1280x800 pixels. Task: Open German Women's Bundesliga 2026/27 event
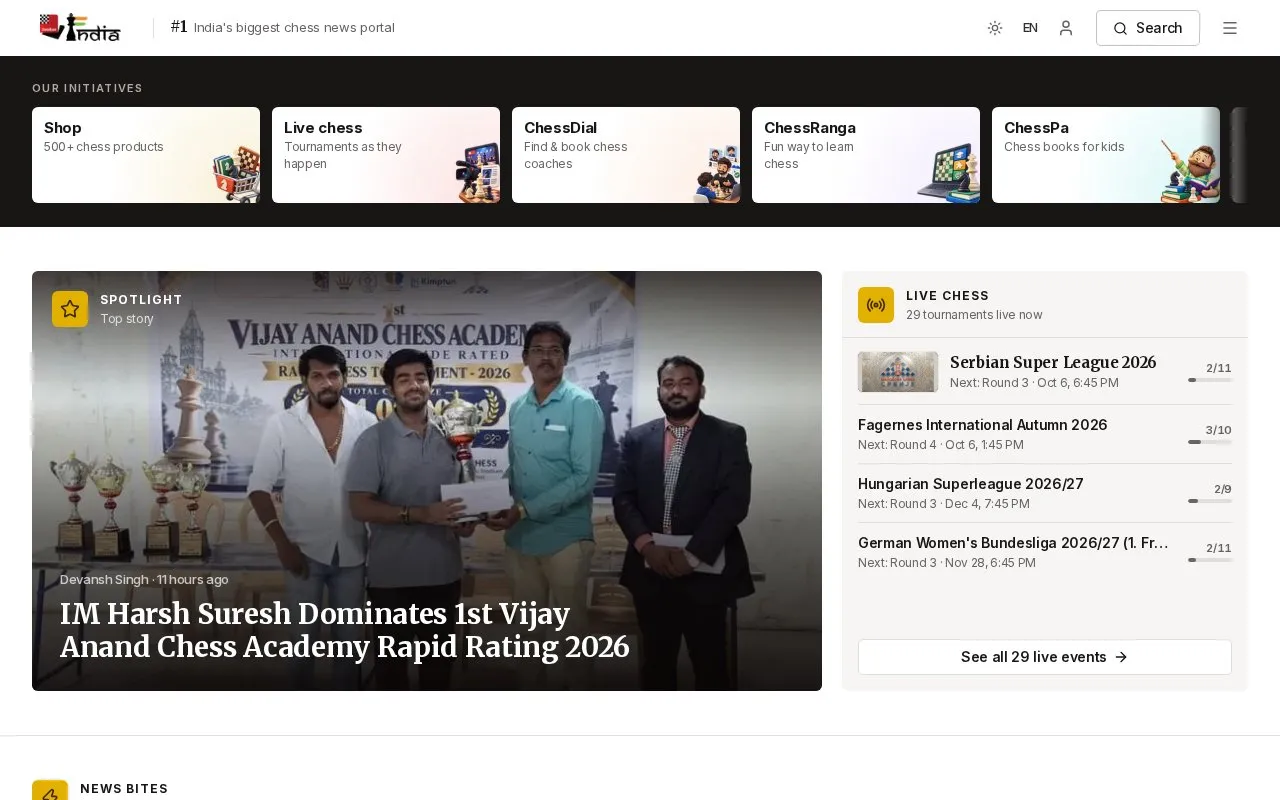(1045, 552)
